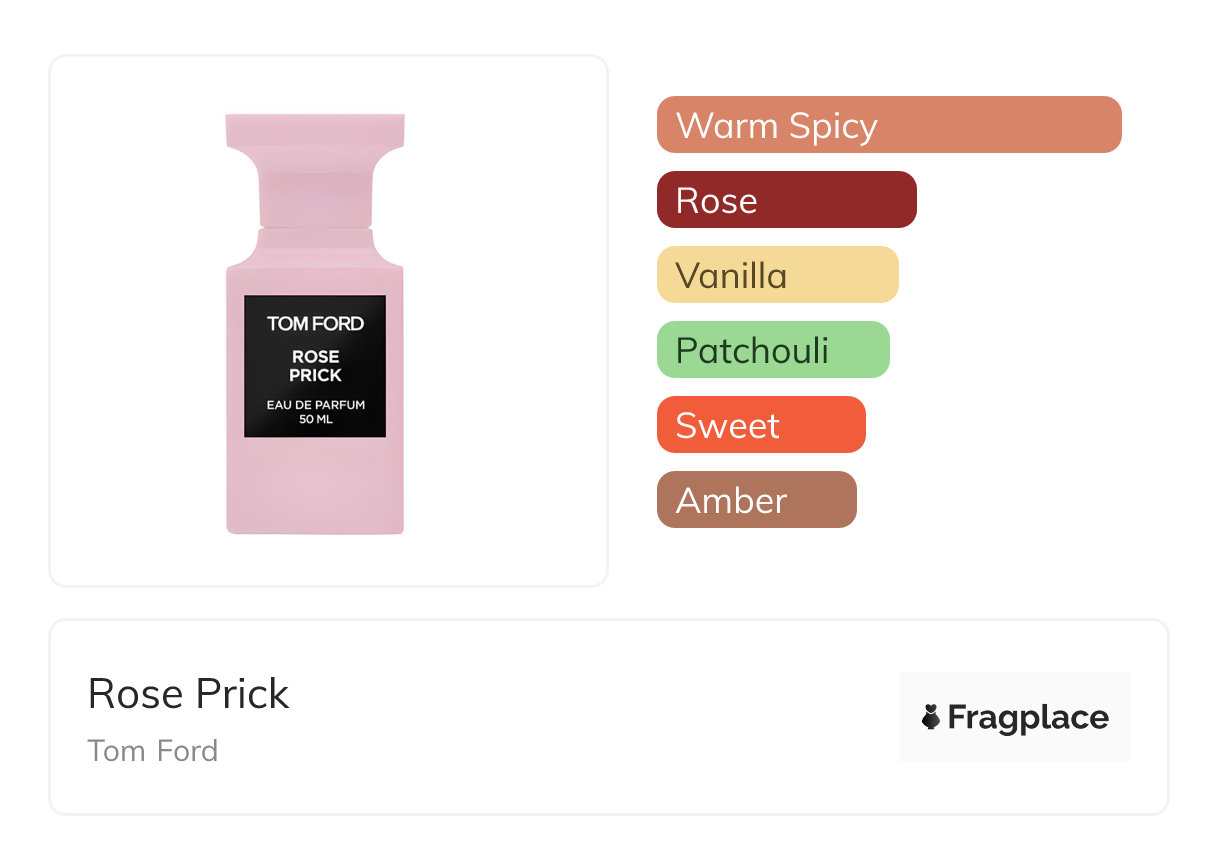Click the grey Tom Ford brand name

[152, 750]
